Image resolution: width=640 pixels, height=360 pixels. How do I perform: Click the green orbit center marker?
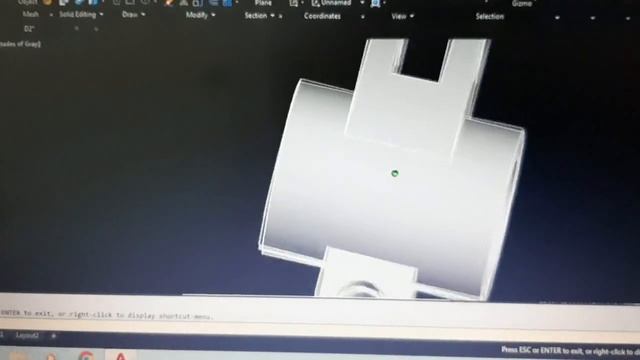pos(395,173)
